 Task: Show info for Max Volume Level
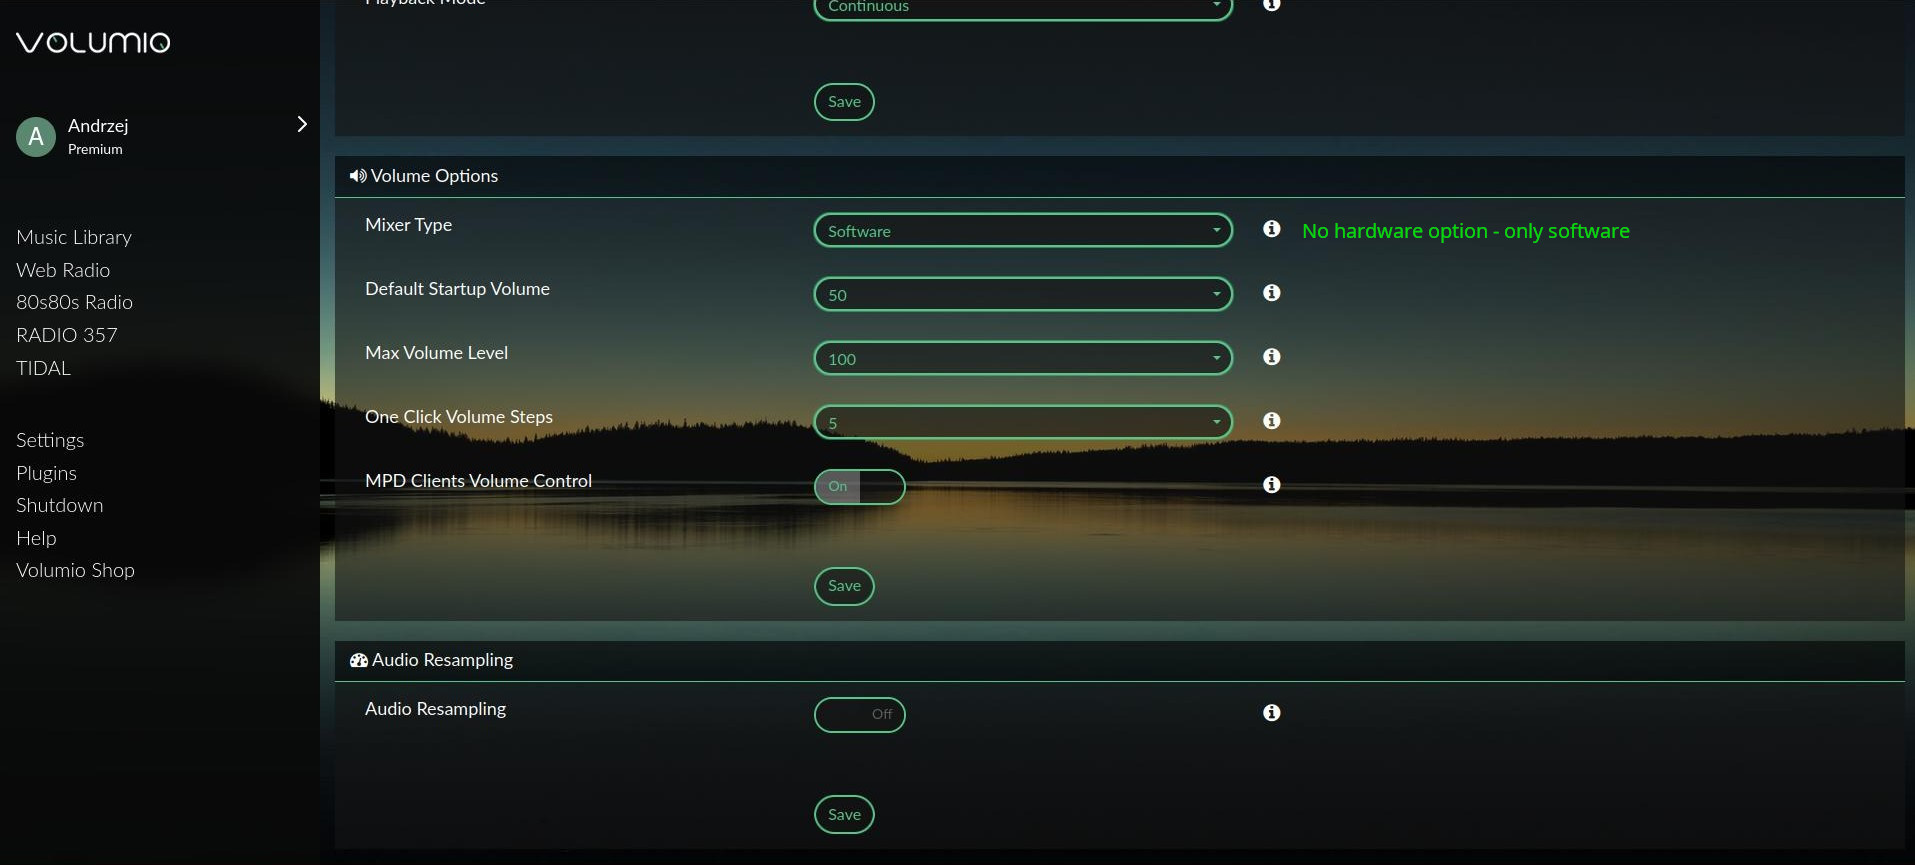1271,357
